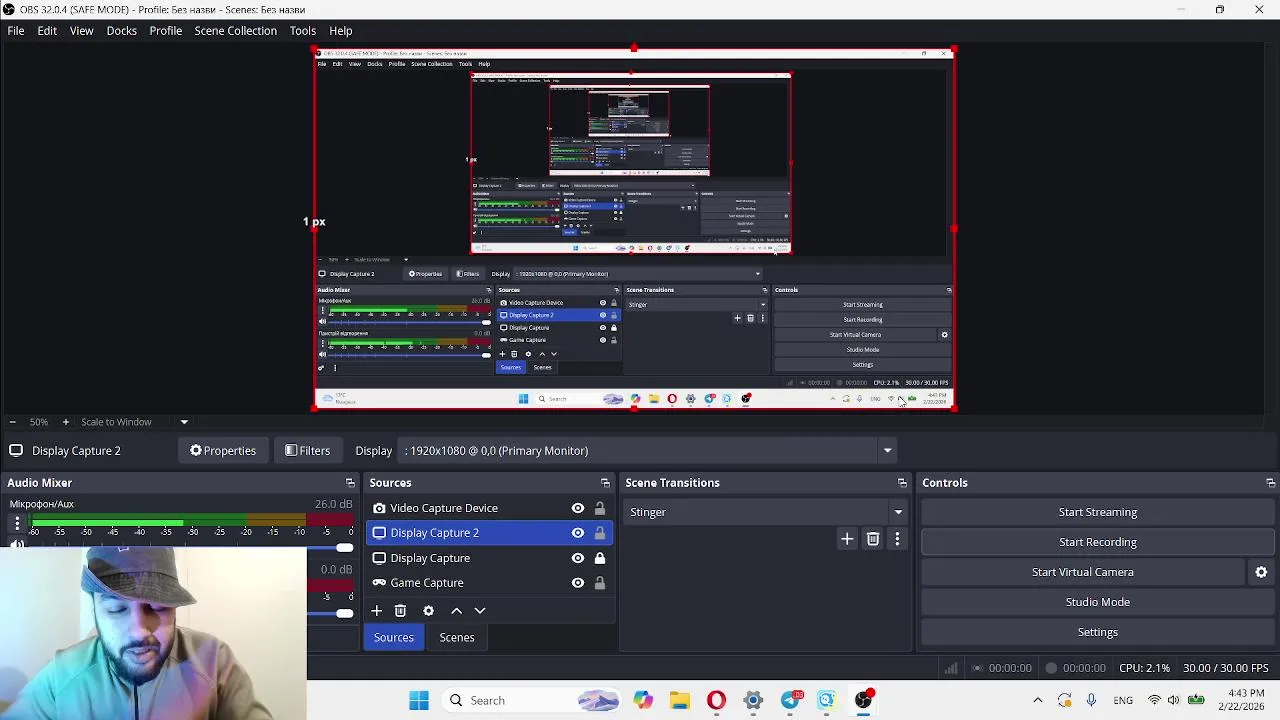Viewport: 1280px width, 720px height.
Task: Select the Video Capture Device source
Action: (x=444, y=508)
